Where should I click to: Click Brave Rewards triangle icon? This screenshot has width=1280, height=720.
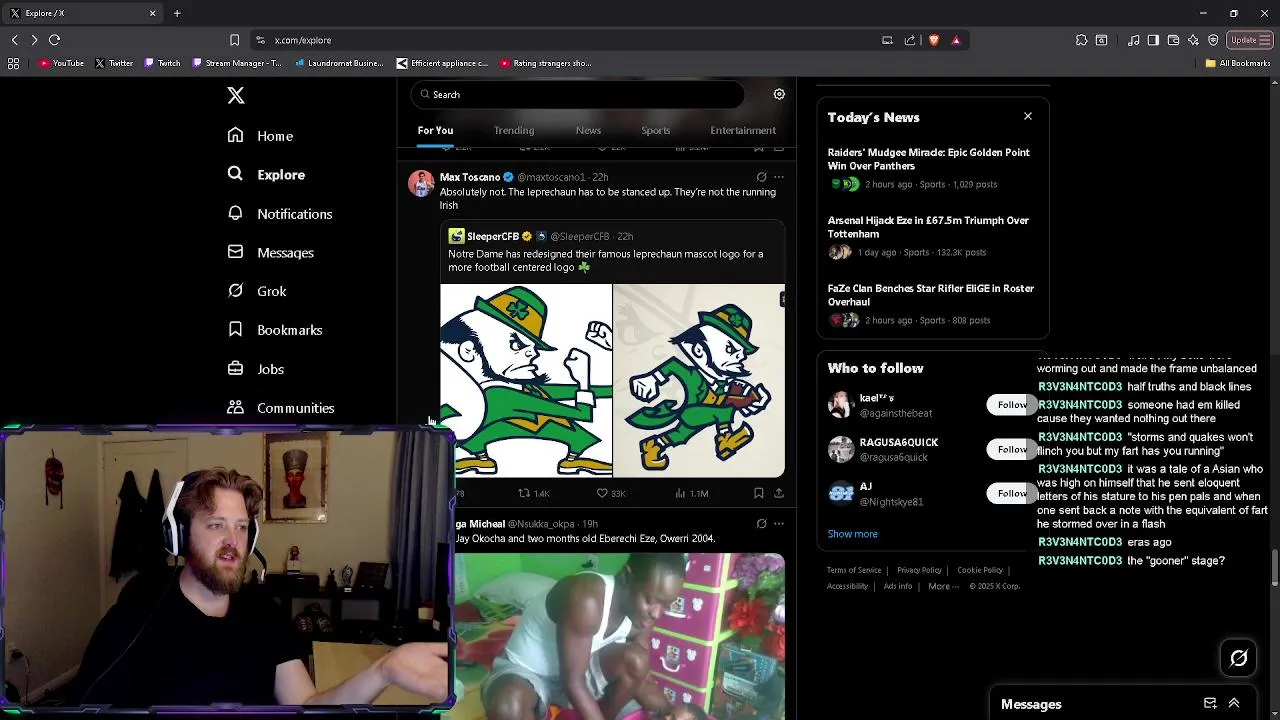(x=956, y=40)
